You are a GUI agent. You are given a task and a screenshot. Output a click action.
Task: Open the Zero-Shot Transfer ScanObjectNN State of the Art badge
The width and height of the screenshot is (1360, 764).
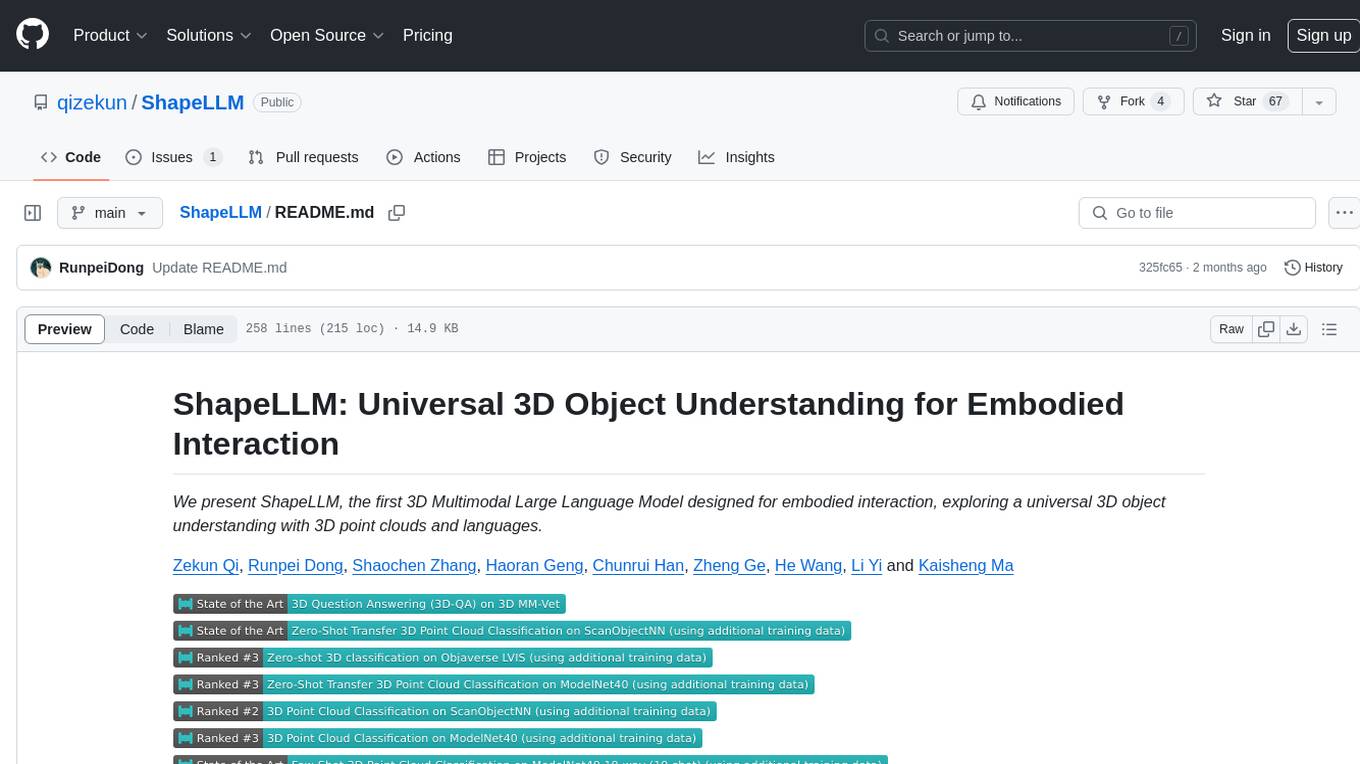512,631
